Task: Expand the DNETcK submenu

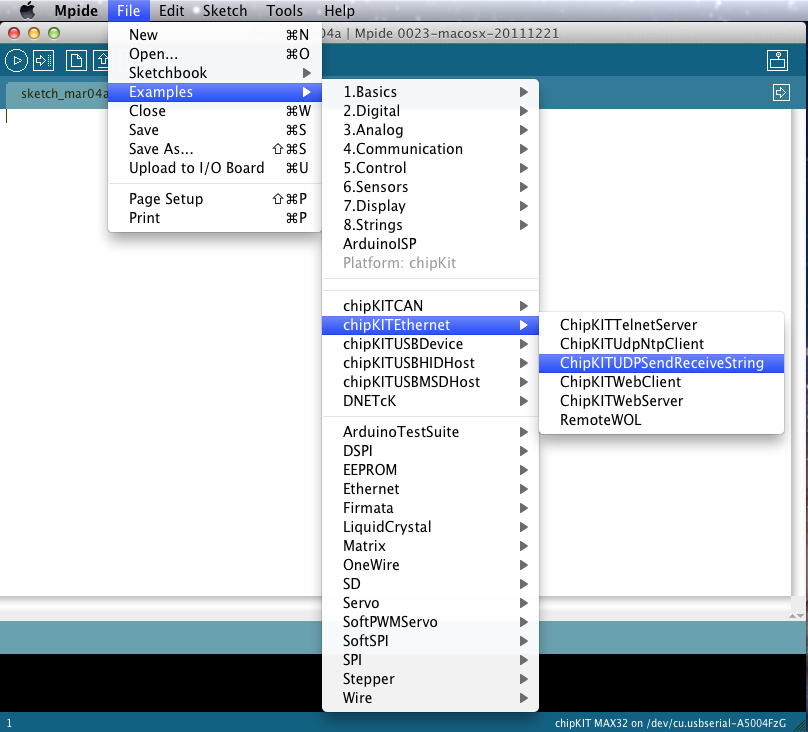Action: (430, 401)
